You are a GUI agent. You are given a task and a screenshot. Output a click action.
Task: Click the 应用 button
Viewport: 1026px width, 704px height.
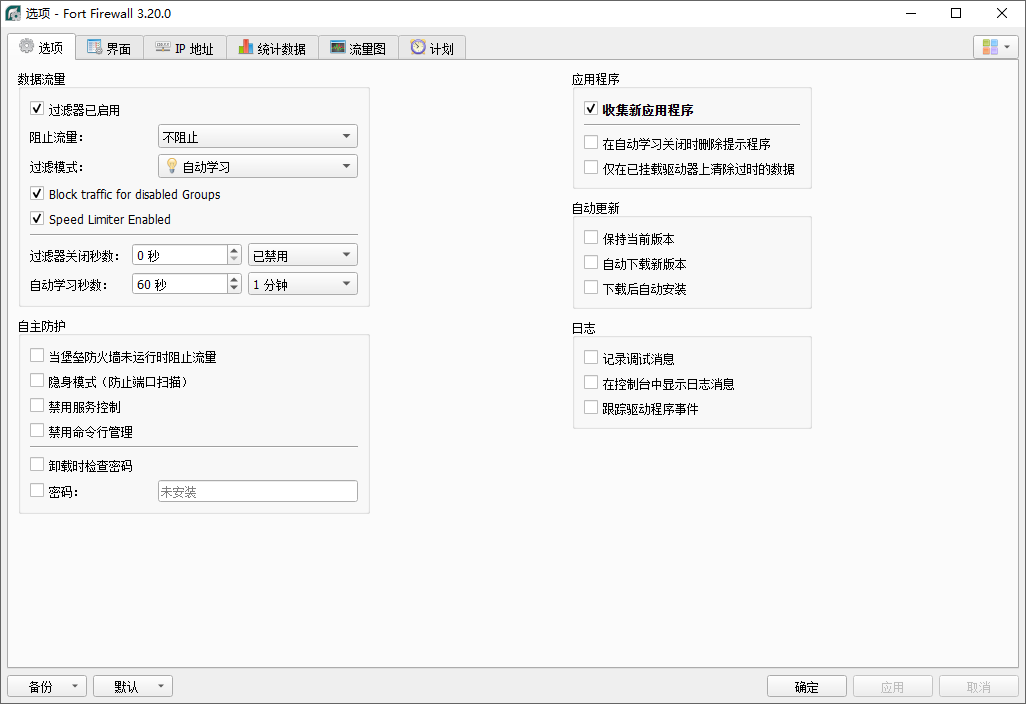pos(893,686)
